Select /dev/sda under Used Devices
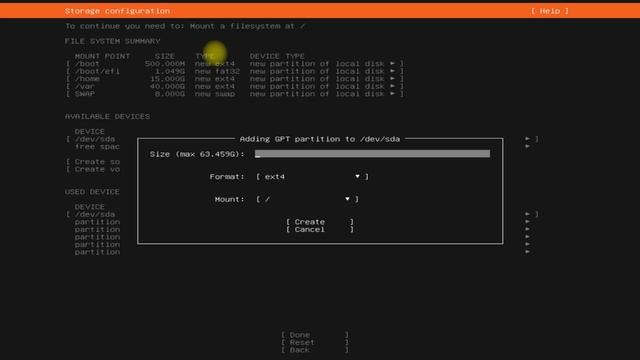This screenshot has width=640, height=360. coord(95,214)
